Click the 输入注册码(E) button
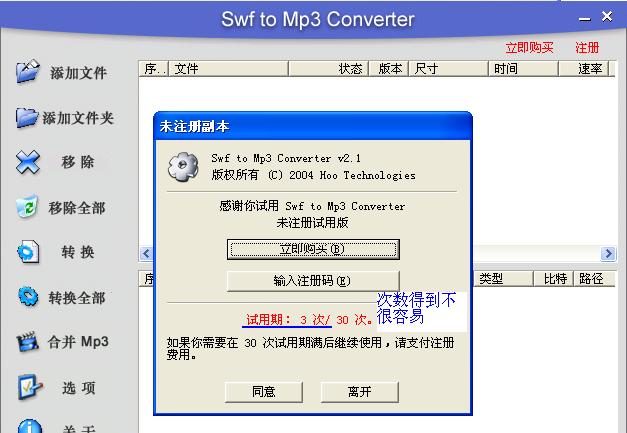627x433 pixels. 313,281
